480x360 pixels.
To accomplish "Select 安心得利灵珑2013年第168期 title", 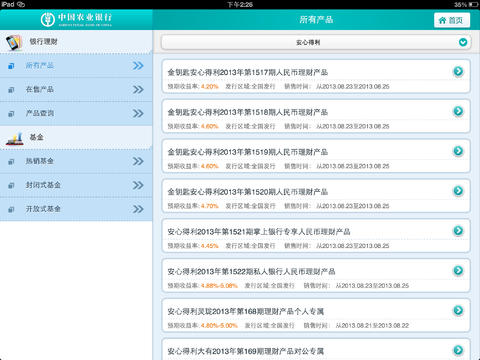I will (246, 311).
